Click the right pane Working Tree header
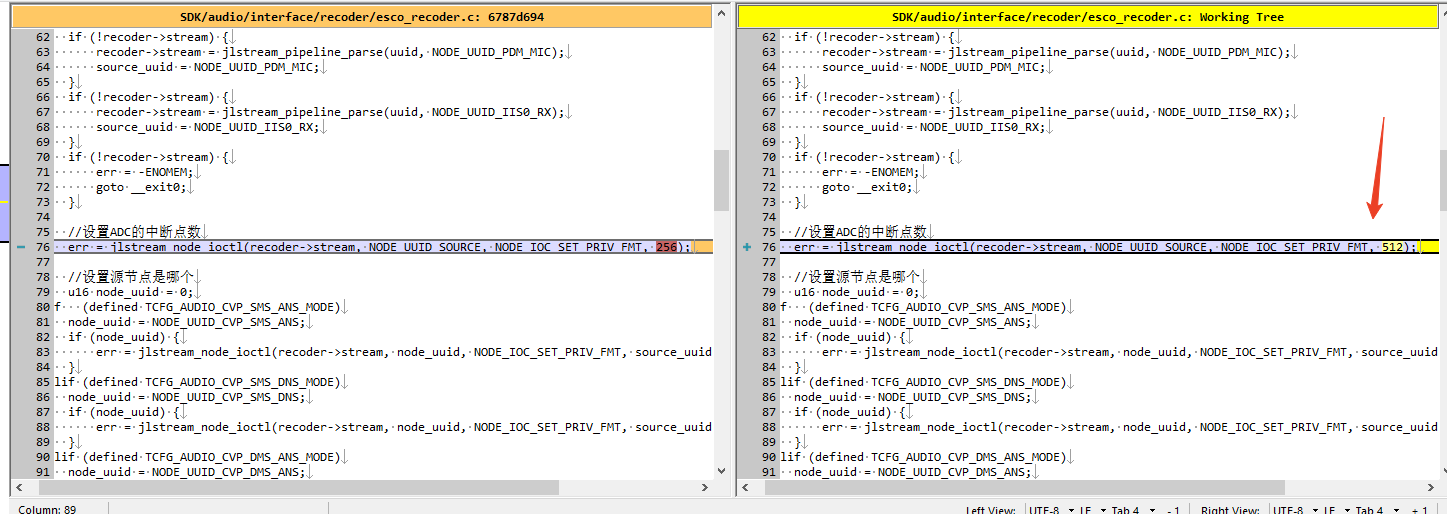The height and width of the screenshot is (514, 1447). point(1088,17)
